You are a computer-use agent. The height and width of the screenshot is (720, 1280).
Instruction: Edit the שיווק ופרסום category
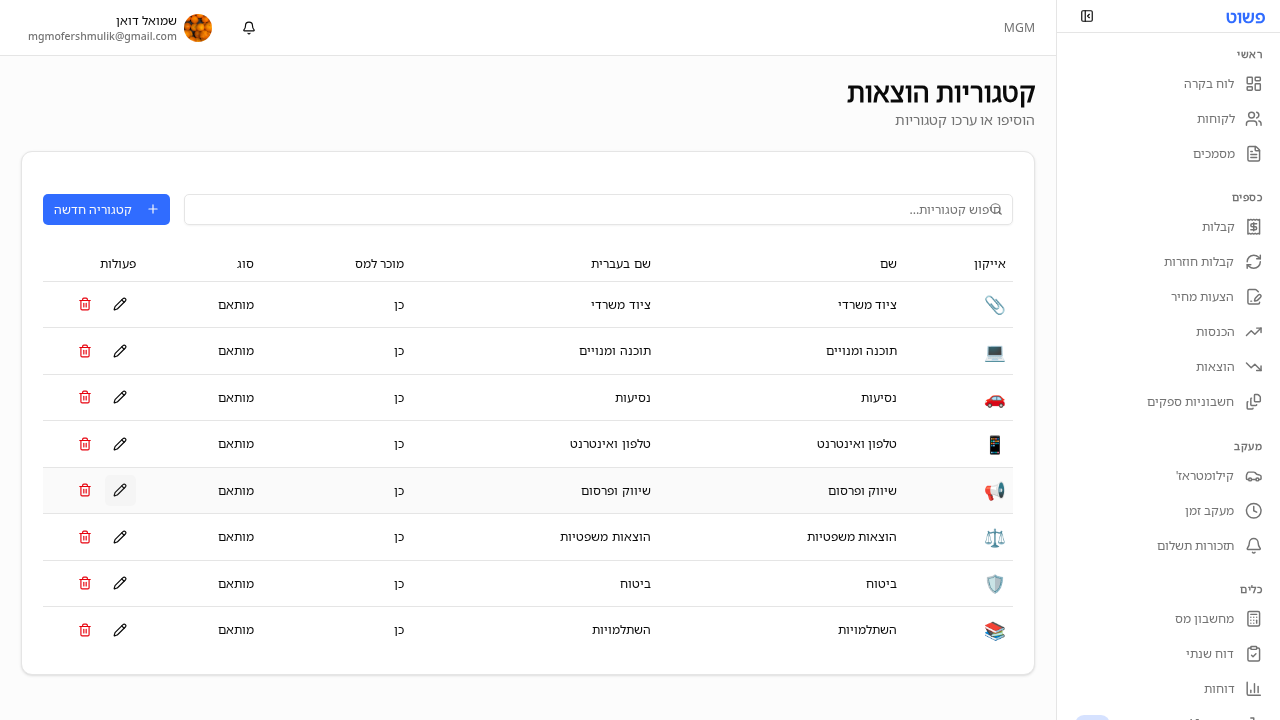(x=120, y=490)
